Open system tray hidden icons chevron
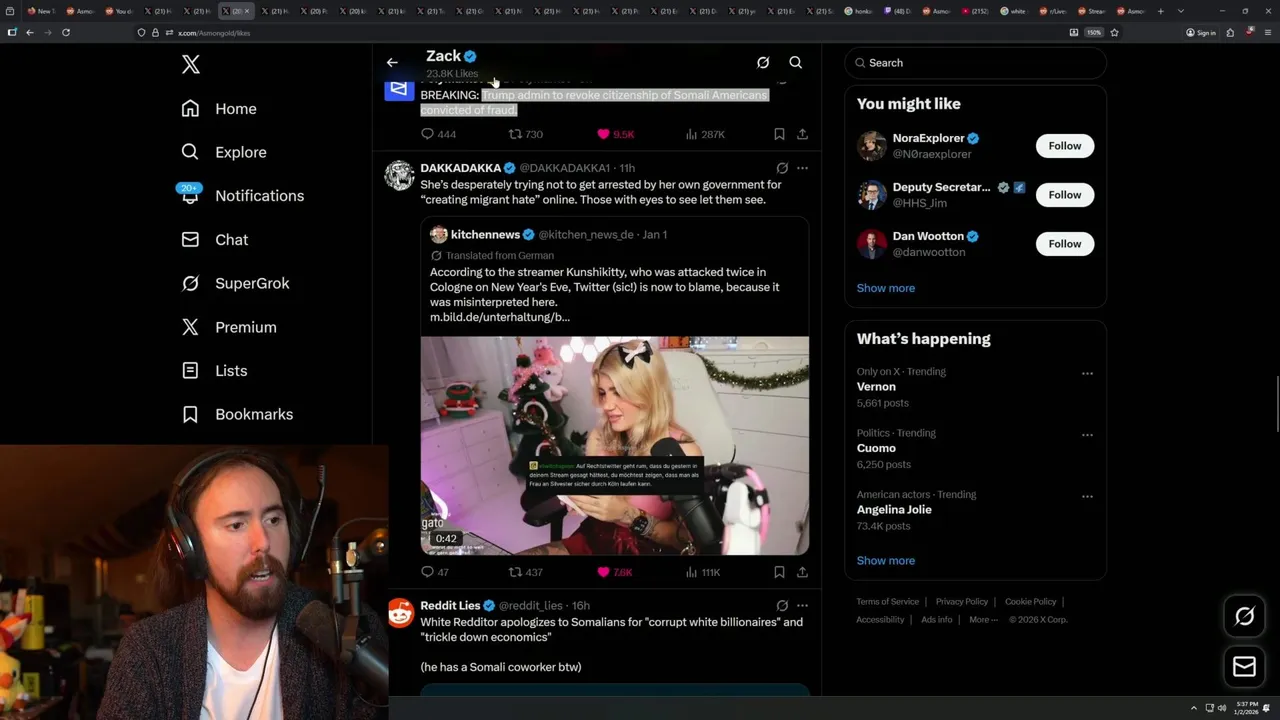The image size is (1280, 720). click(x=1193, y=708)
